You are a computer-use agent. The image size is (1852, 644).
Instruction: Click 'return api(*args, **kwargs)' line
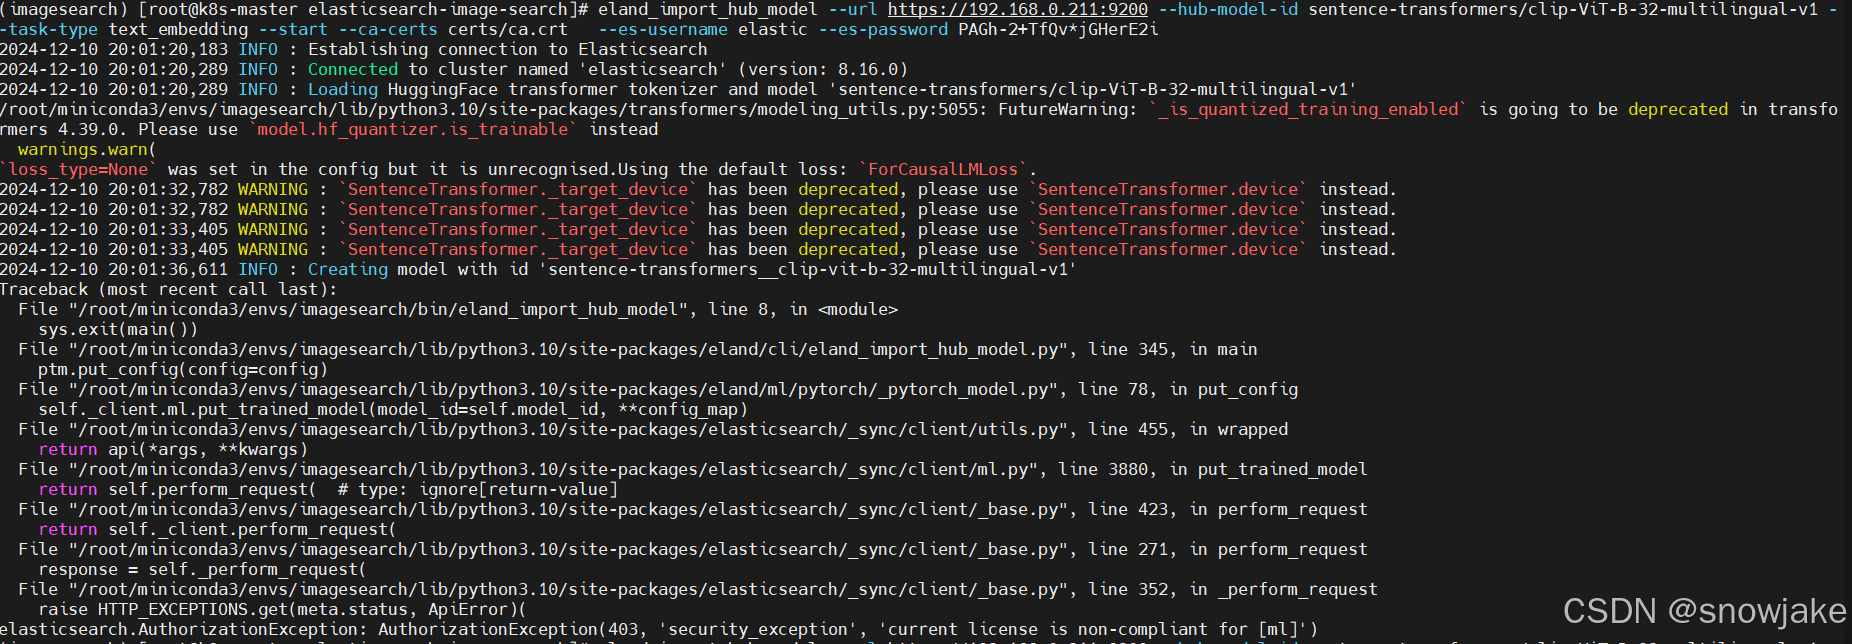[x=173, y=450]
